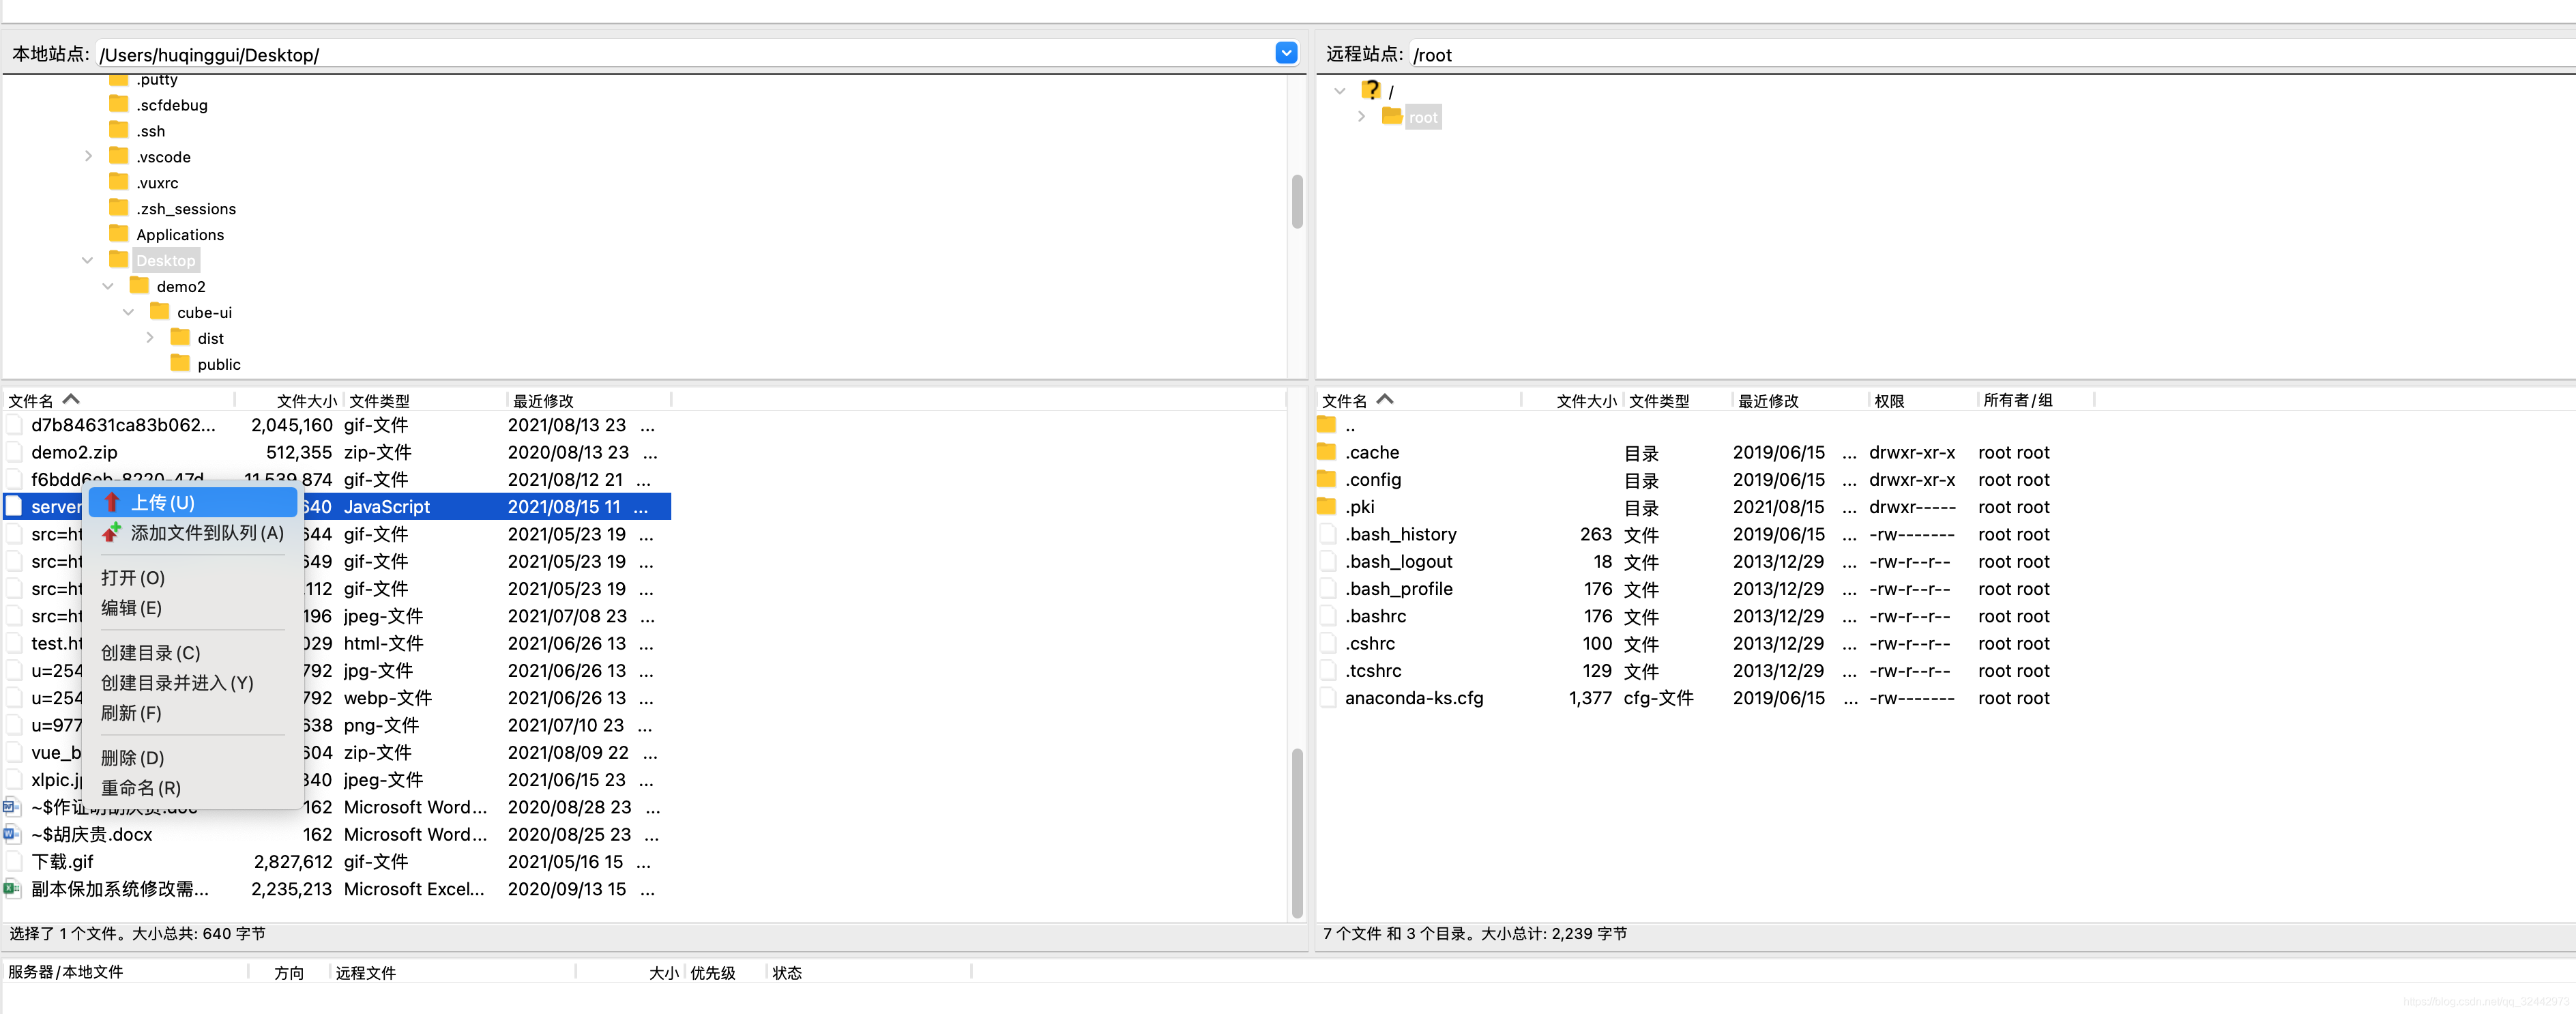Select the .zsh_sessions folder icon

119,208
